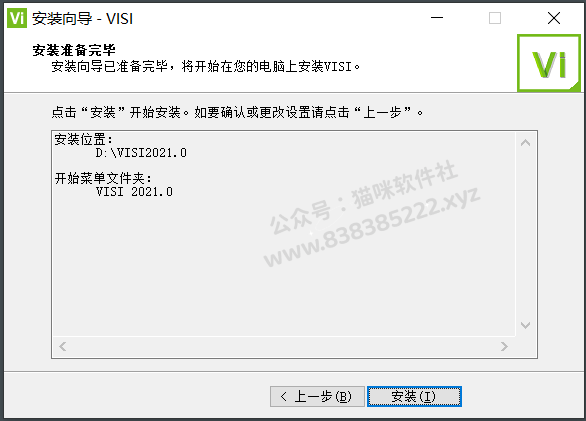Click the scroll up arrow in summary box
Screen dimensions: 586x421
pyautogui.click(x=525, y=142)
